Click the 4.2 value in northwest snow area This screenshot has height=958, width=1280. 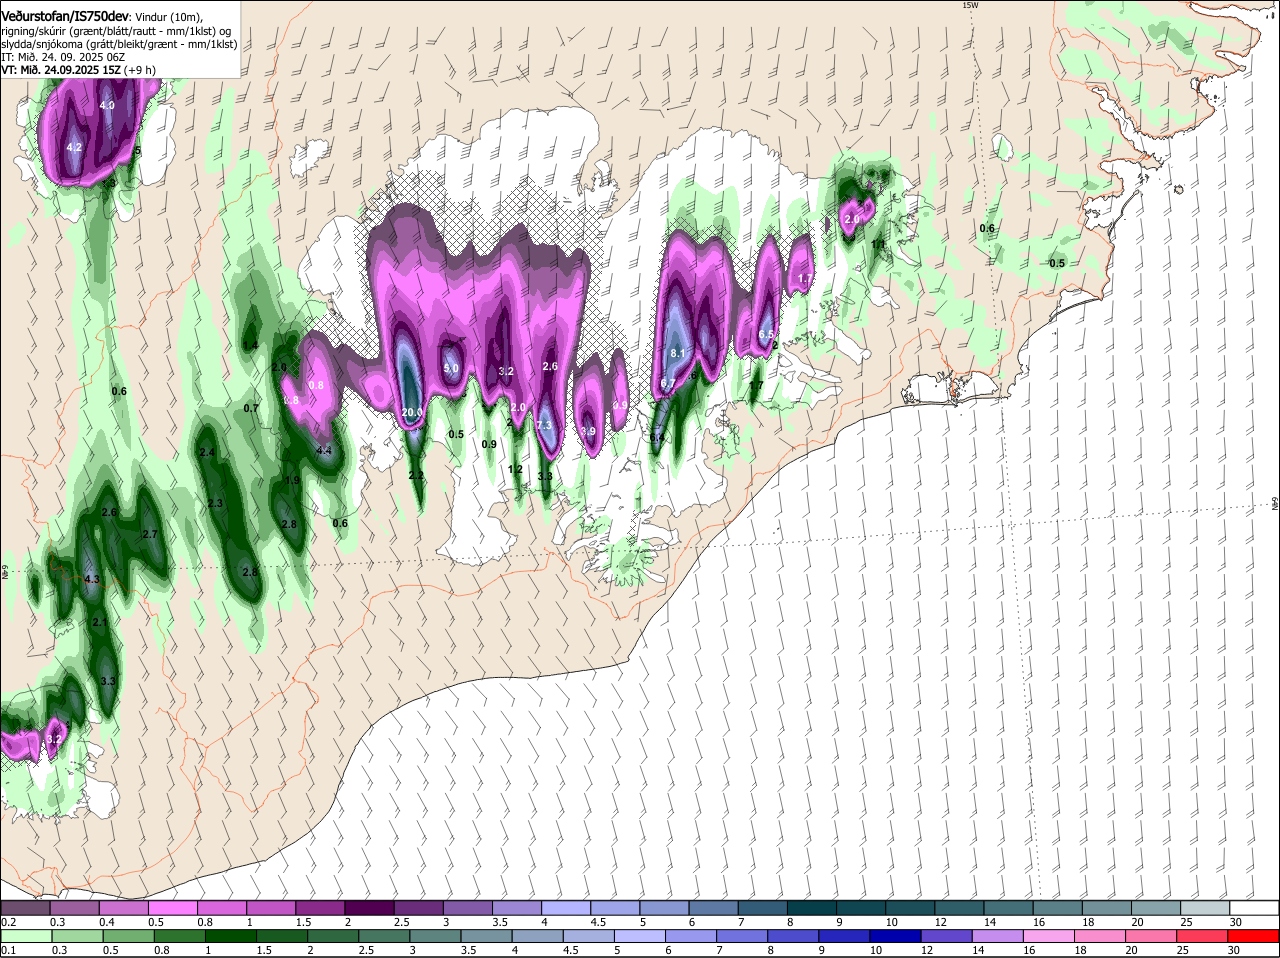click(x=74, y=147)
